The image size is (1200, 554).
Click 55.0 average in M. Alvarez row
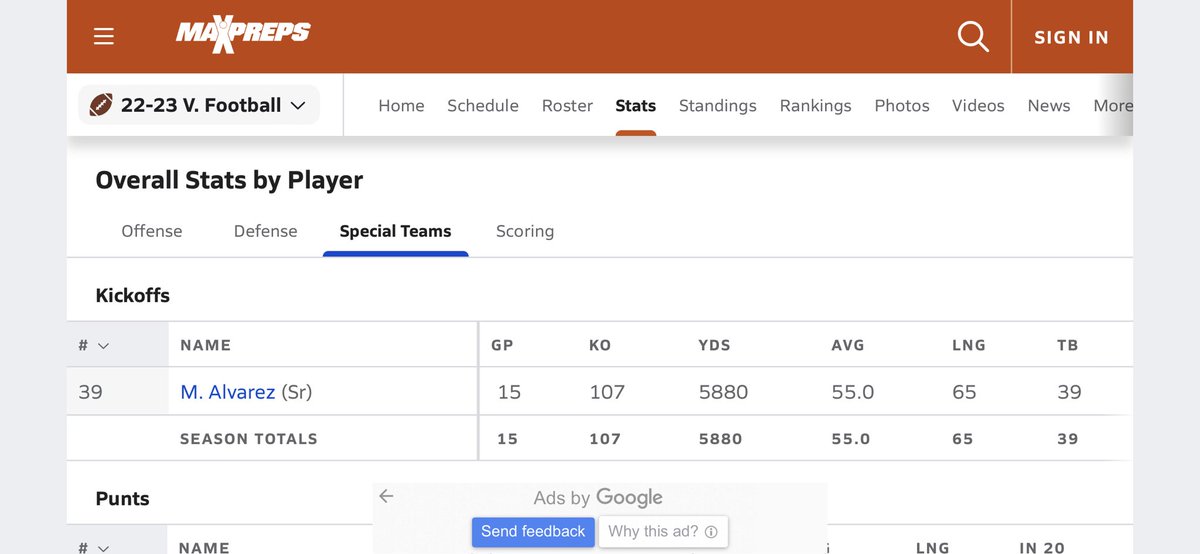click(x=853, y=392)
